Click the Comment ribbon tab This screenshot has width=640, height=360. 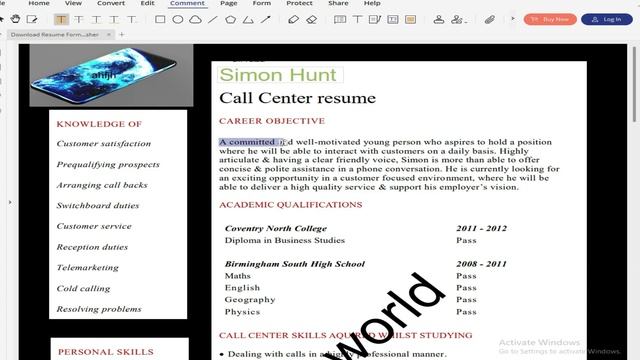coord(187,3)
